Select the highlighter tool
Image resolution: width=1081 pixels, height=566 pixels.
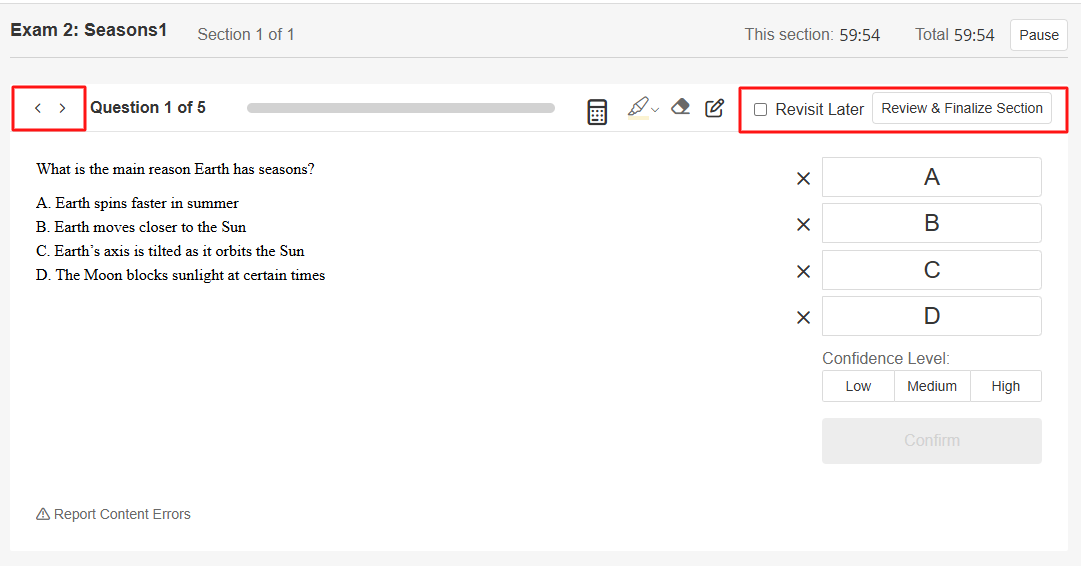point(637,107)
